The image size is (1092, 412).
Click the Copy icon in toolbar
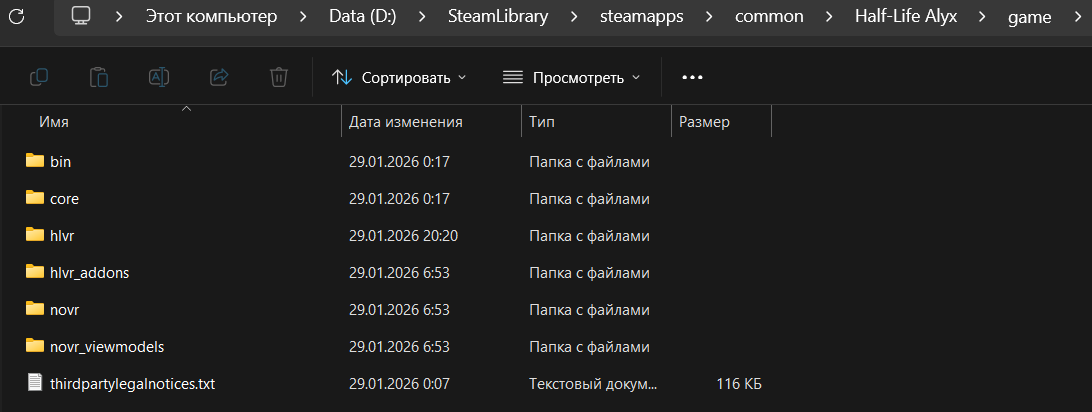(39, 77)
